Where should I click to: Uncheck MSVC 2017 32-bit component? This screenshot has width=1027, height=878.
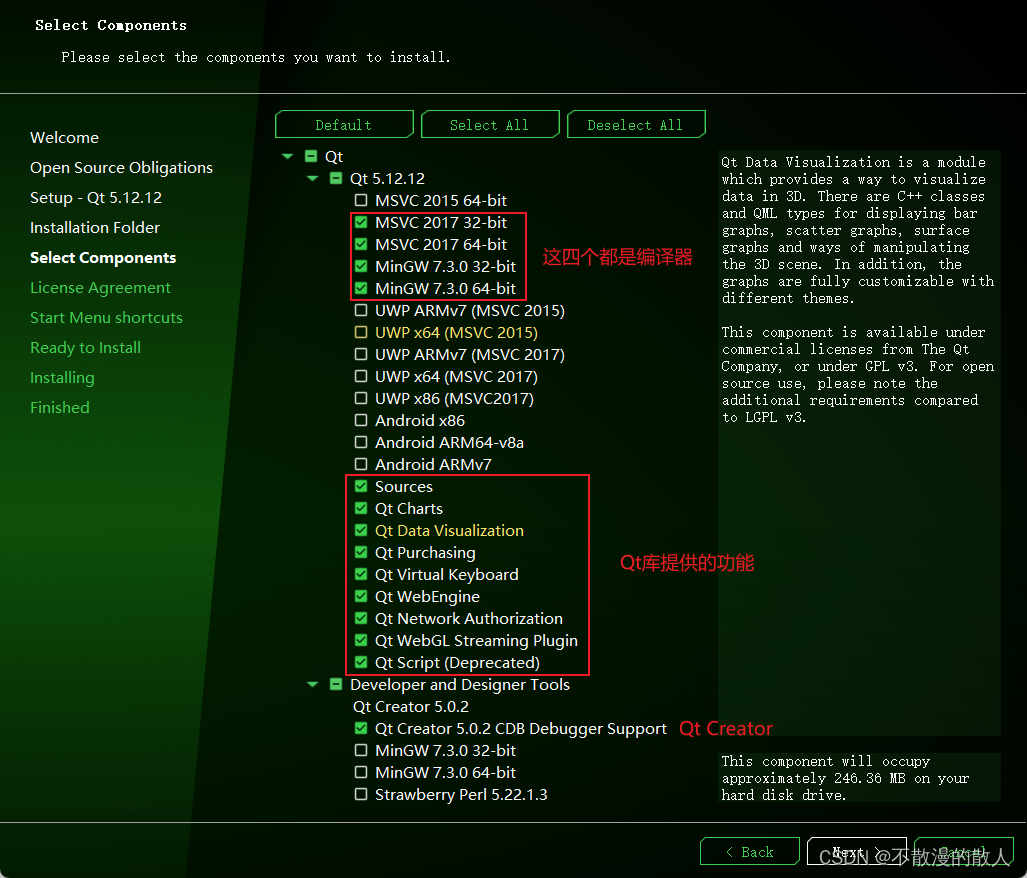pyautogui.click(x=361, y=222)
